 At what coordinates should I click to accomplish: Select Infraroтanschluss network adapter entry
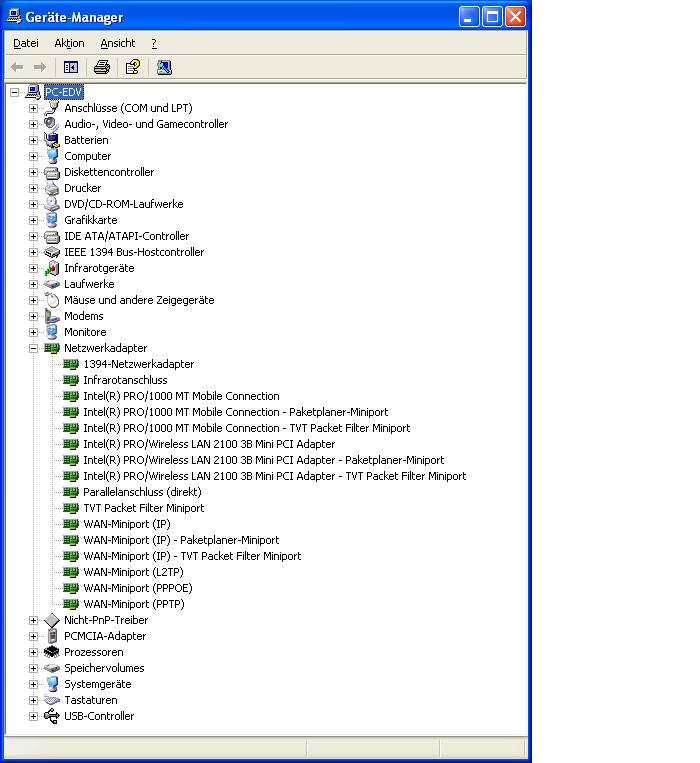[x=125, y=380]
